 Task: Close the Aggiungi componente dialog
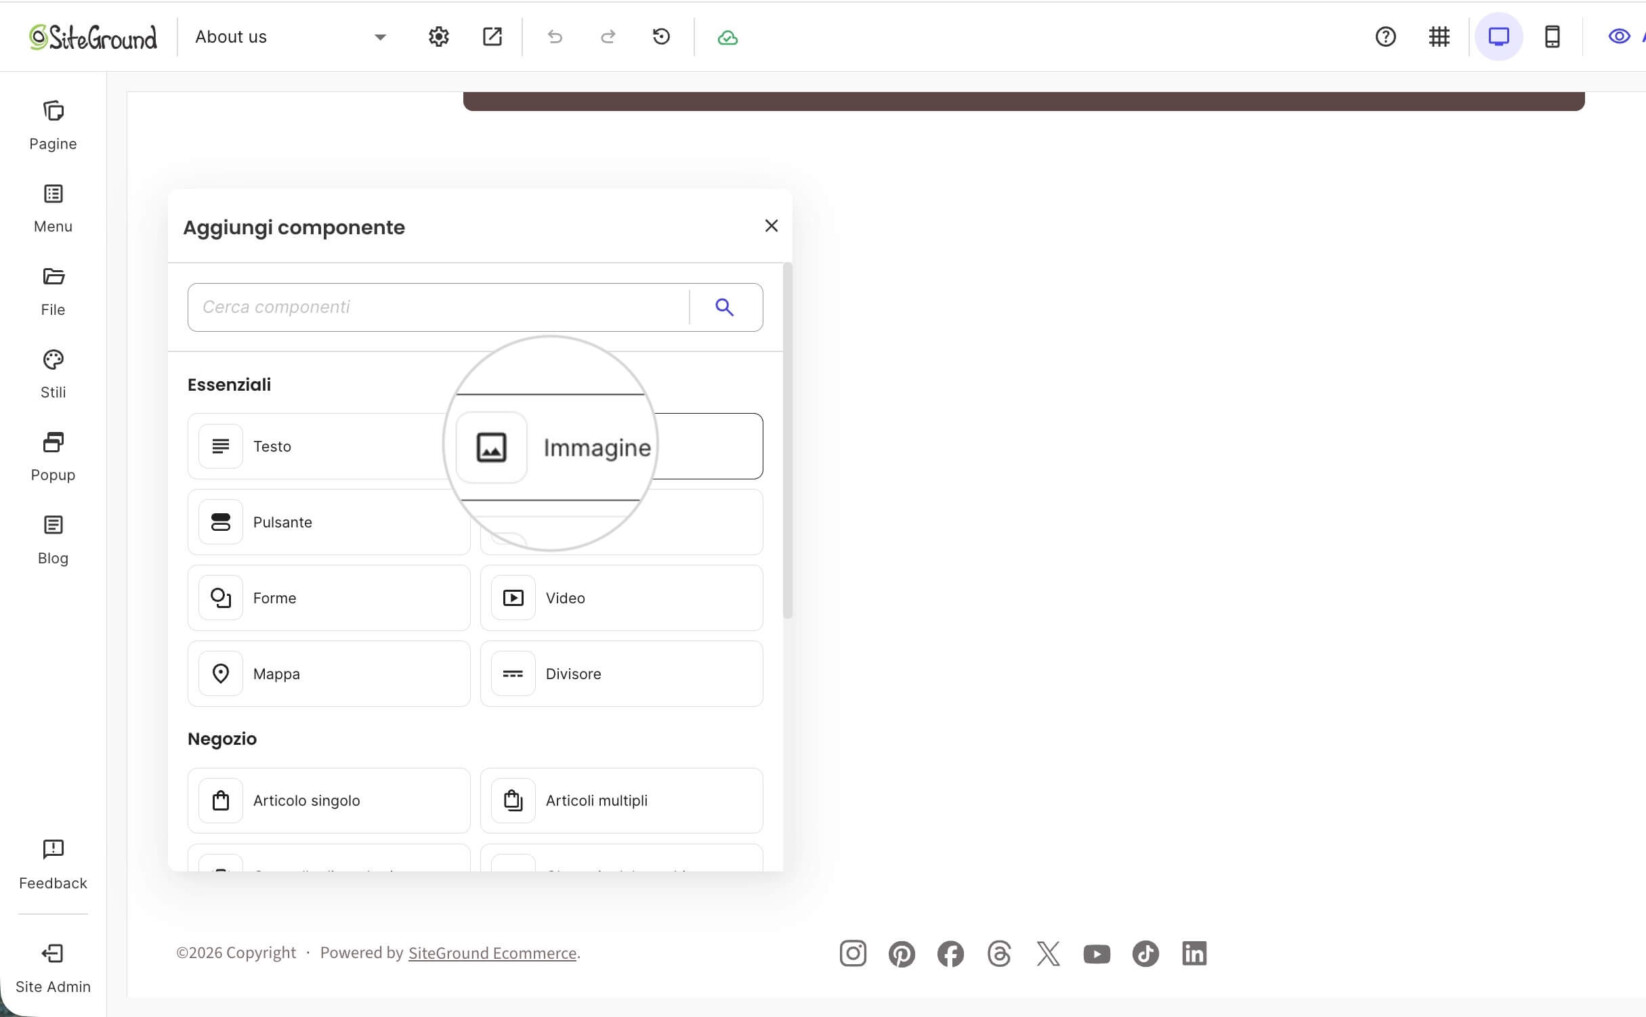pos(771,226)
